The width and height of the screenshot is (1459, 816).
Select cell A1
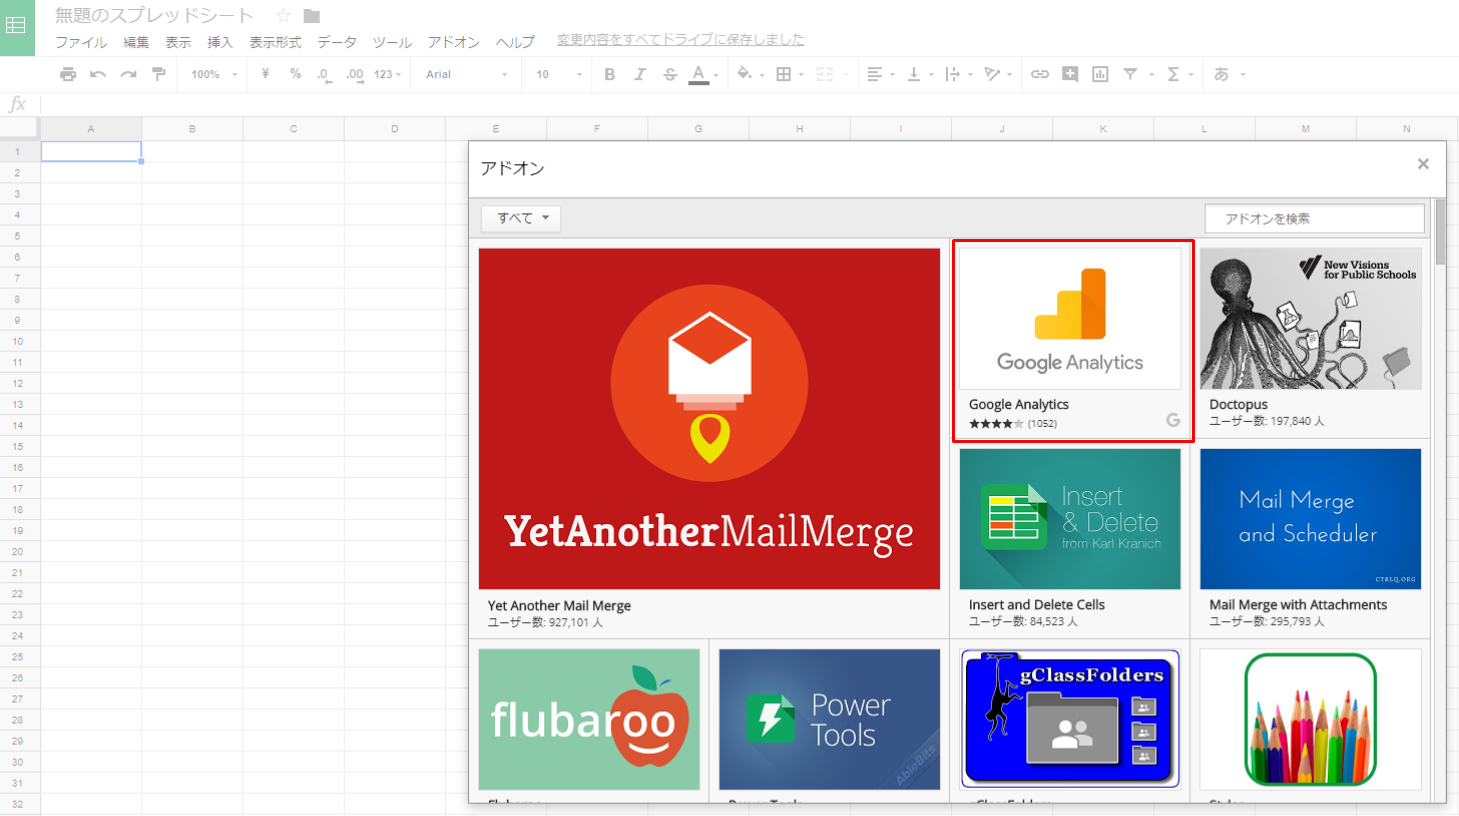[91, 151]
